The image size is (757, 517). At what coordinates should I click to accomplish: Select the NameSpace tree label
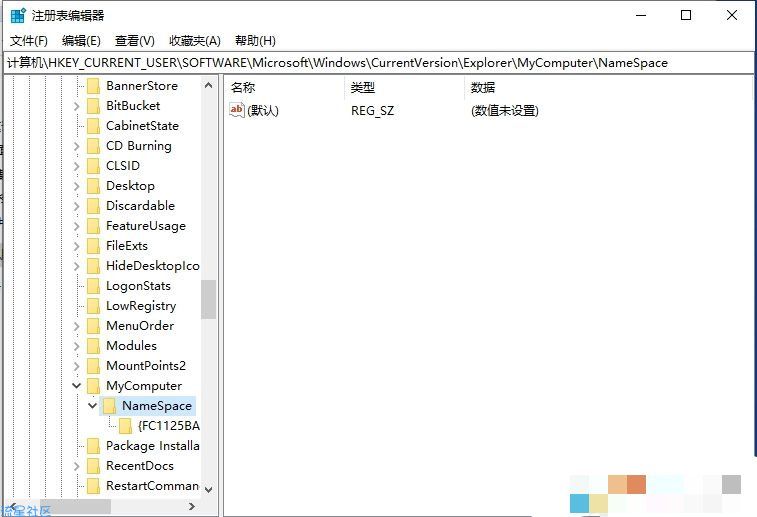157,406
